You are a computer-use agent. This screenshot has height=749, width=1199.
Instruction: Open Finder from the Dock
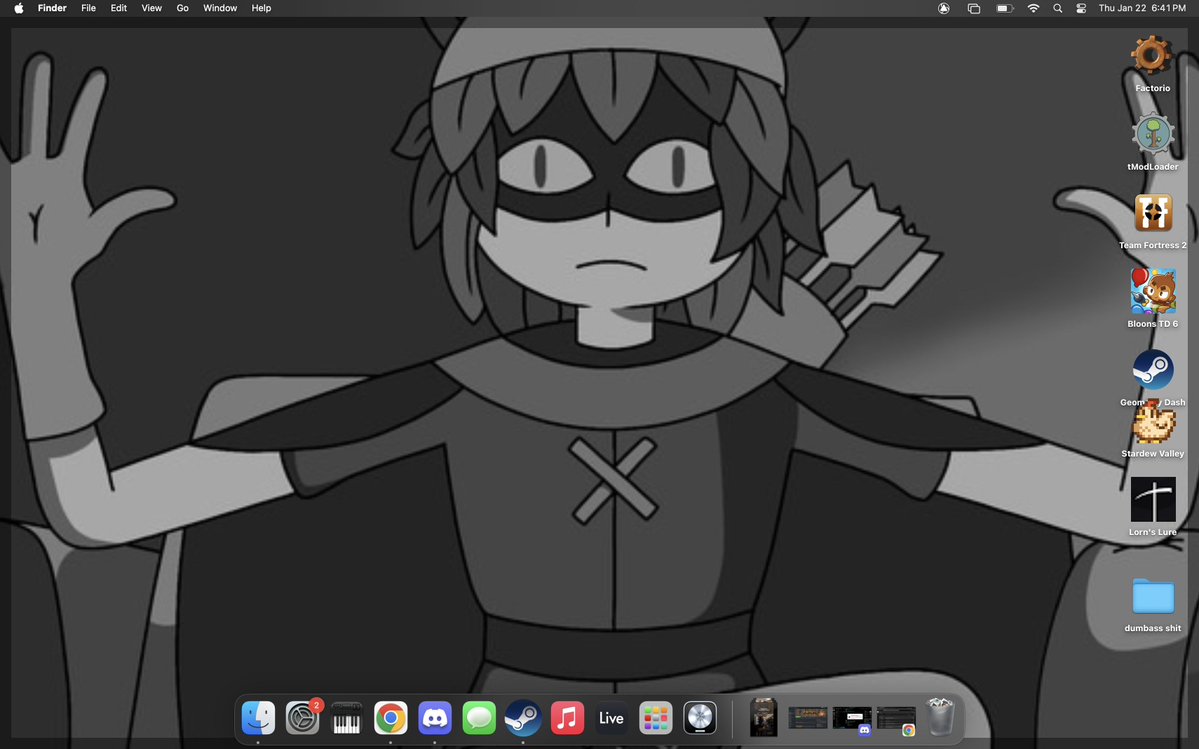pyautogui.click(x=258, y=718)
